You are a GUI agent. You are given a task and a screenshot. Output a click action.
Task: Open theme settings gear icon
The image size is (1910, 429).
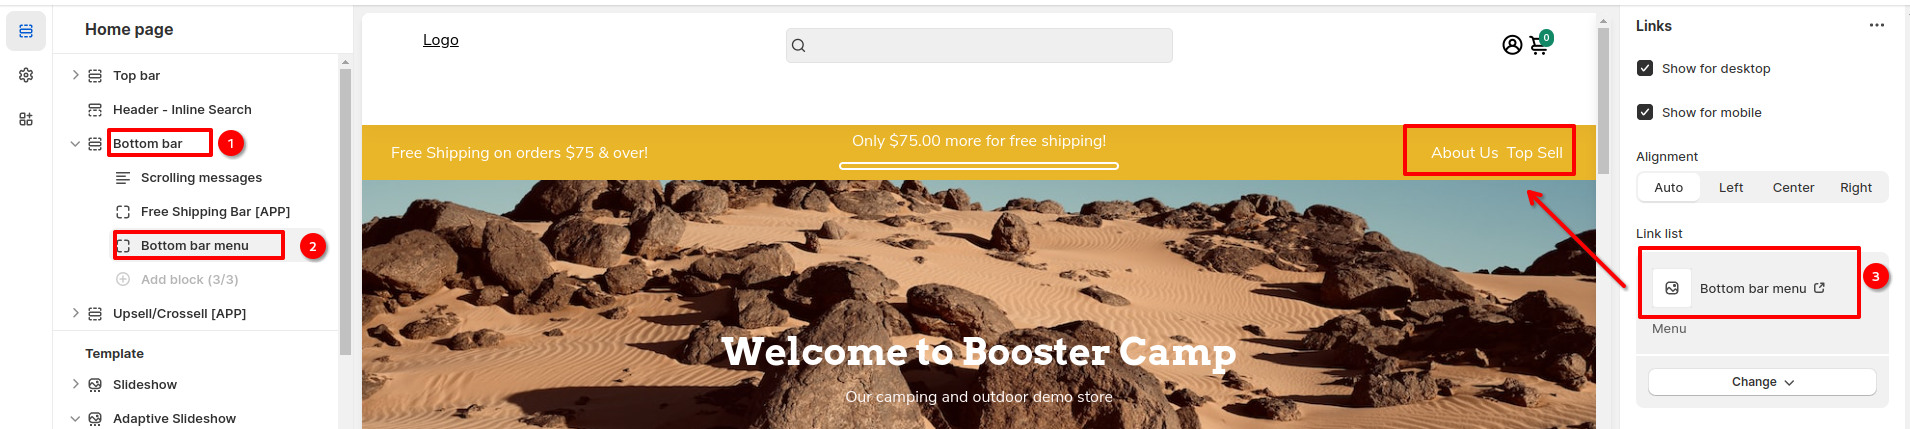pos(26,75)
